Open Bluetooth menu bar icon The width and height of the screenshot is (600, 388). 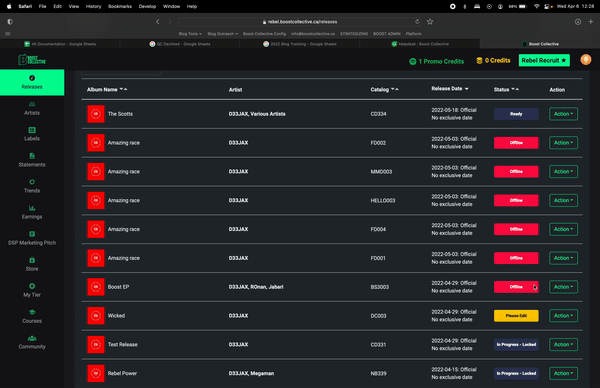(465, 6)
